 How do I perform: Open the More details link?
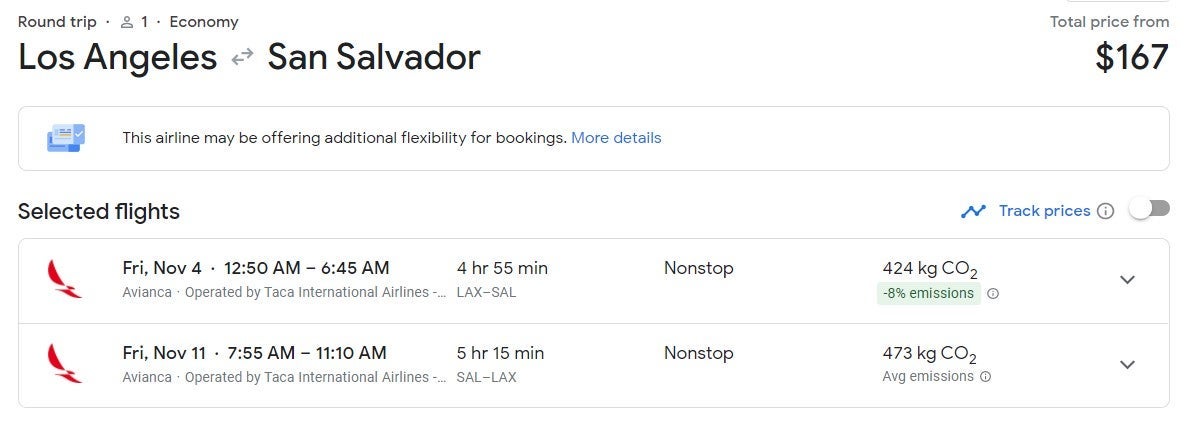click(x=616, y=138)
